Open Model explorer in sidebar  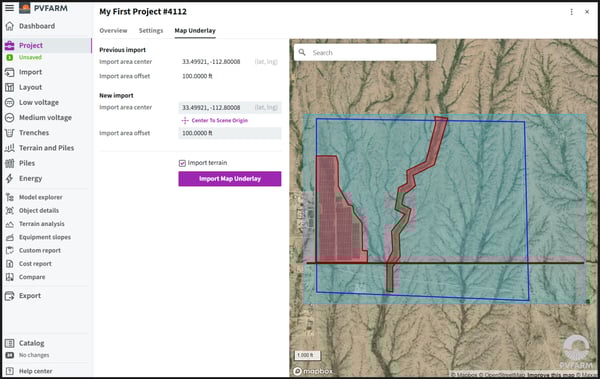(41, 198)
